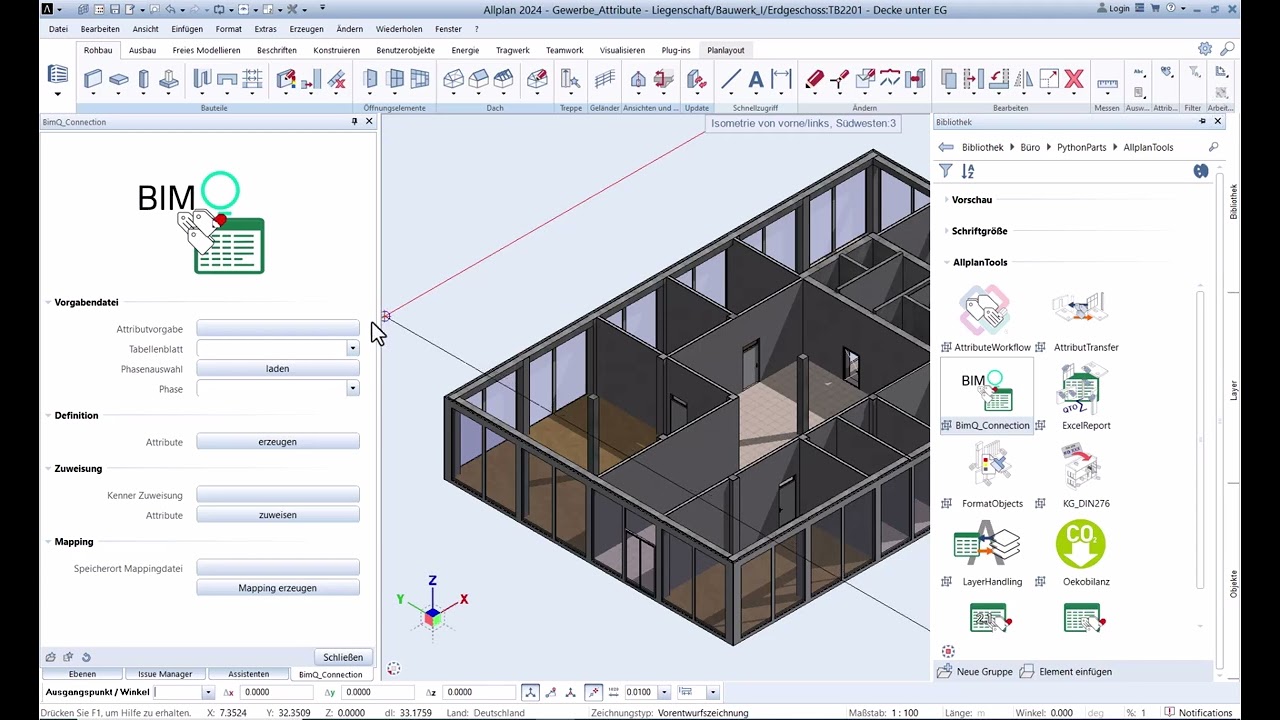Click the Attributvorgabe file field
The width and height of the screenshot is (1280, 720).
coord(278,329)
